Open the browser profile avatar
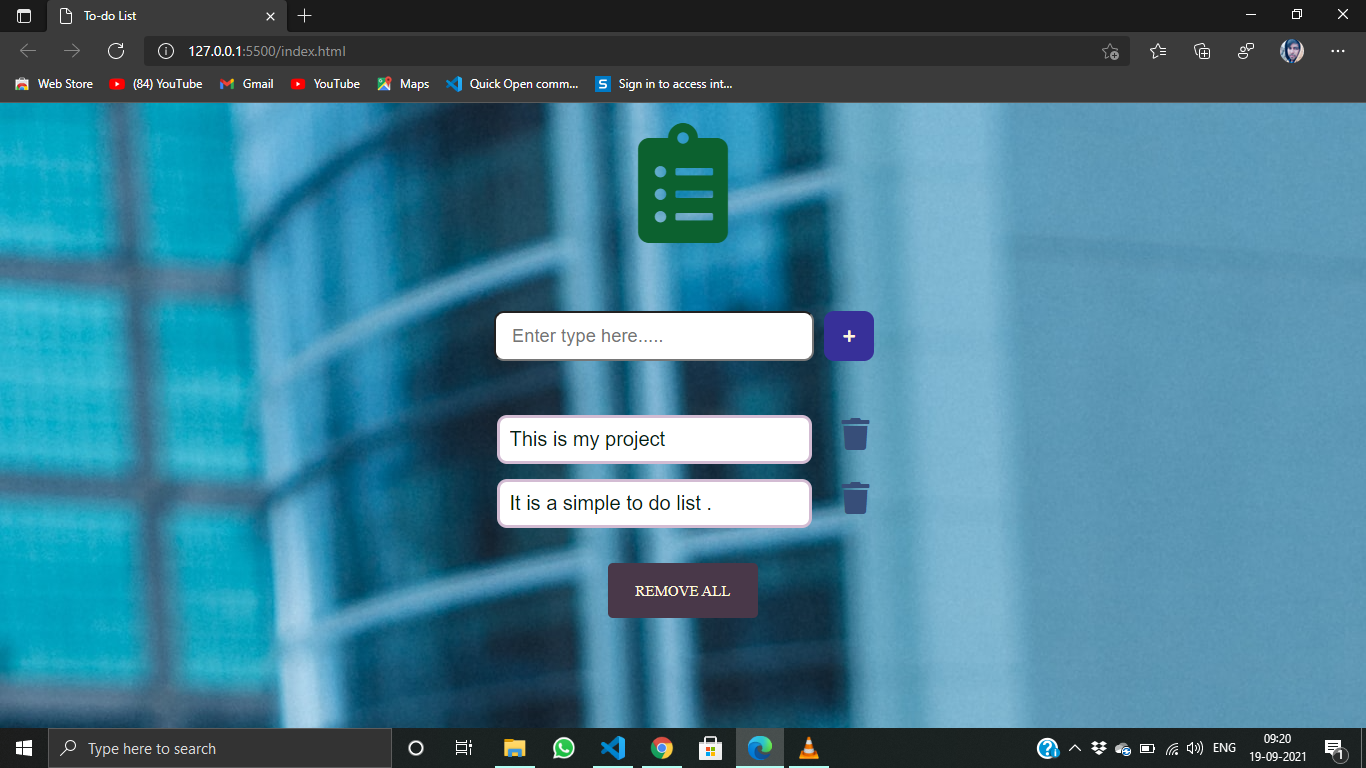Screen dimensions: 1366x768 point(1292,51)
